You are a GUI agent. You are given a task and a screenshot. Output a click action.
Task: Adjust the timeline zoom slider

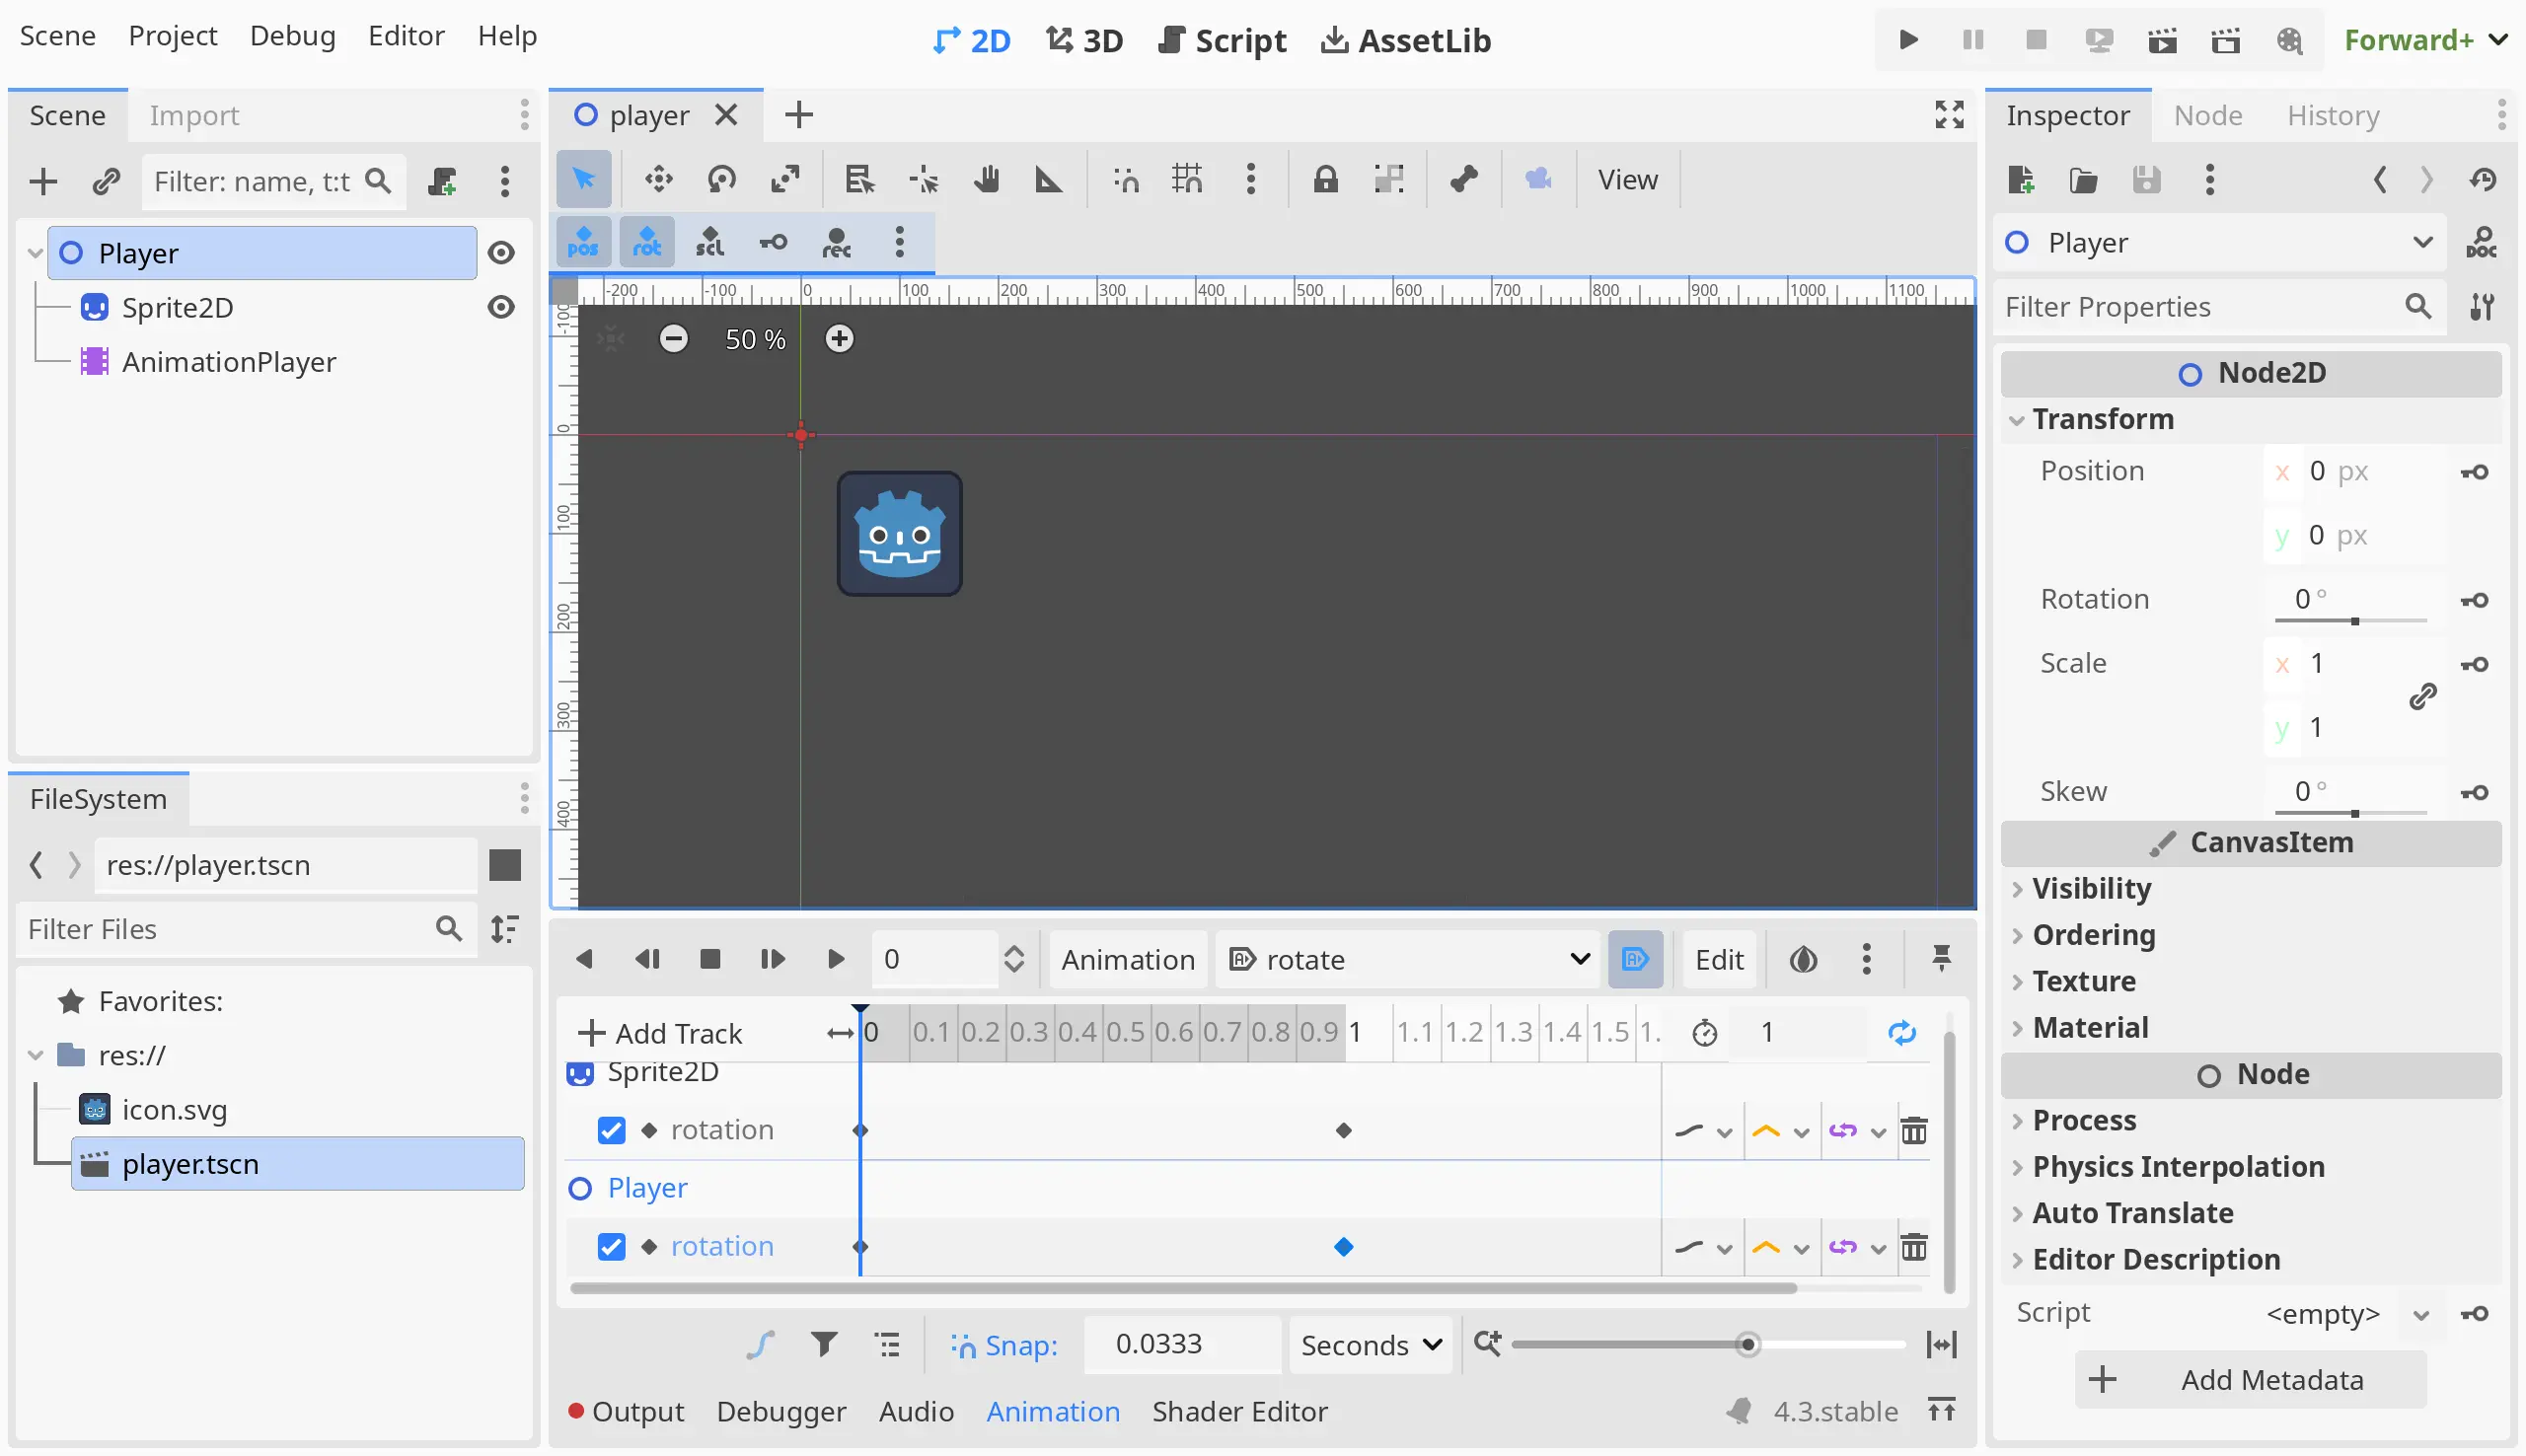coord(1707,1345)
